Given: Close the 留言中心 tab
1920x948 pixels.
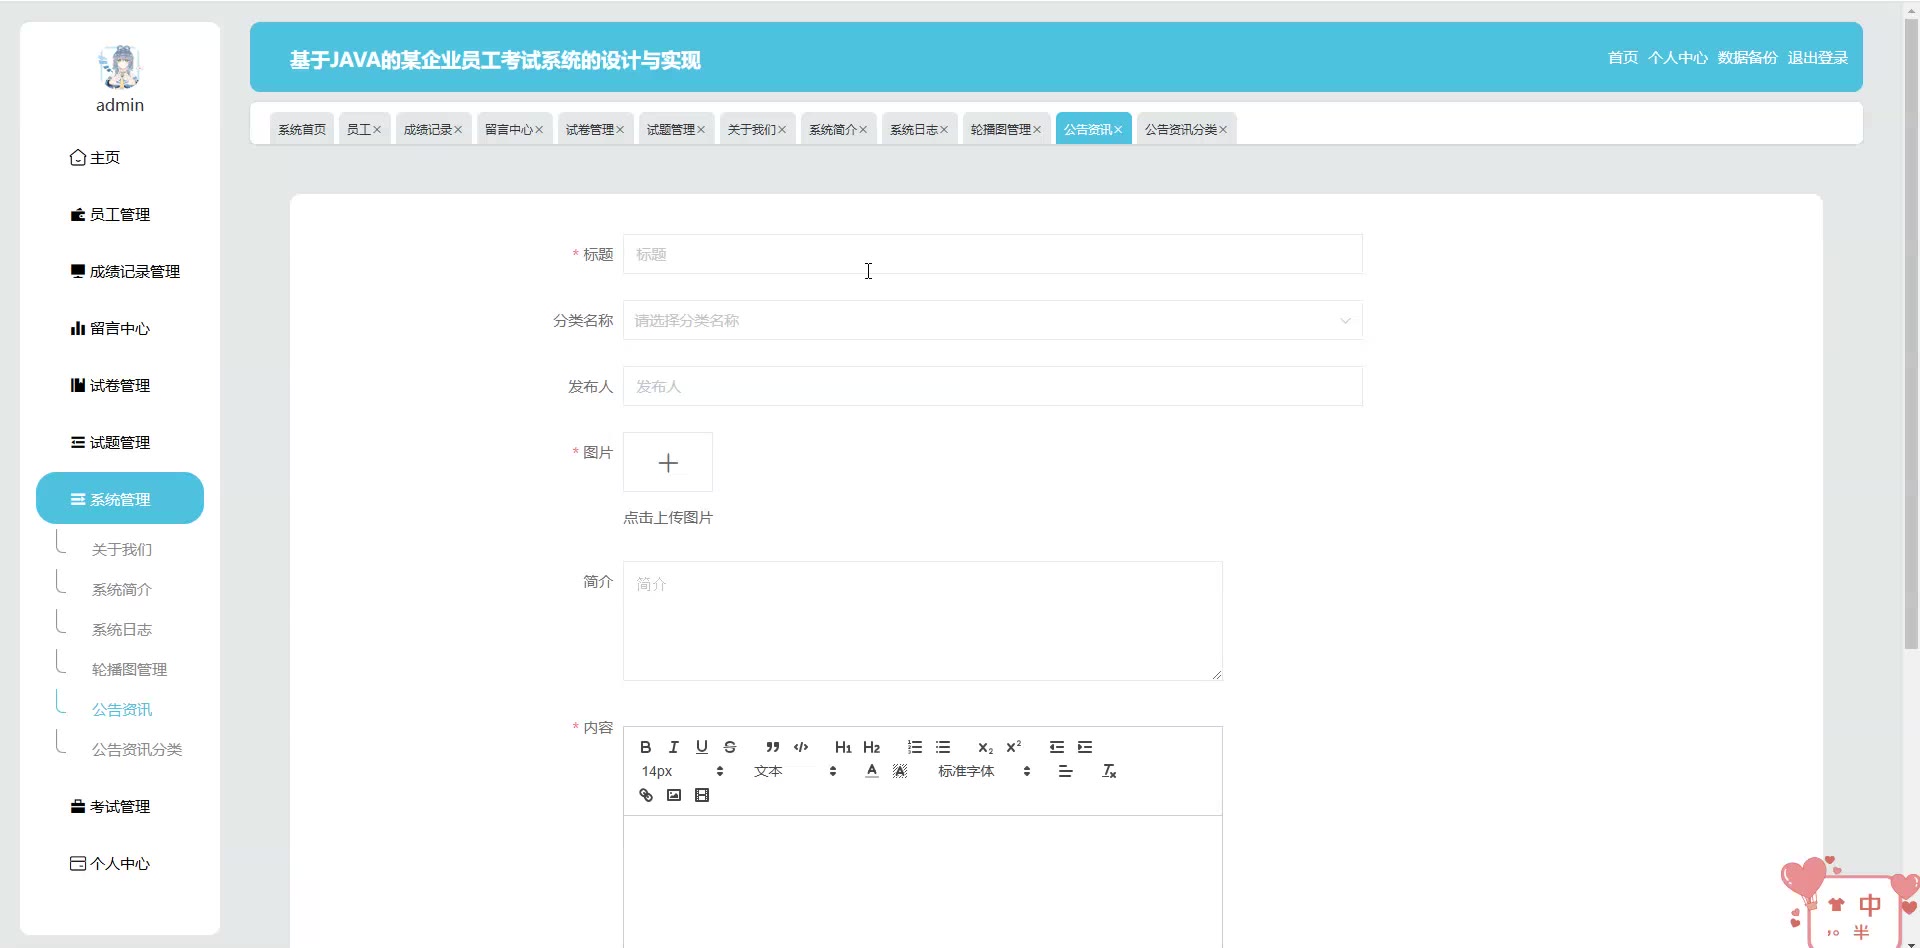Looking at the screenshot, I should pyautogui.click(x=539, y=130).
